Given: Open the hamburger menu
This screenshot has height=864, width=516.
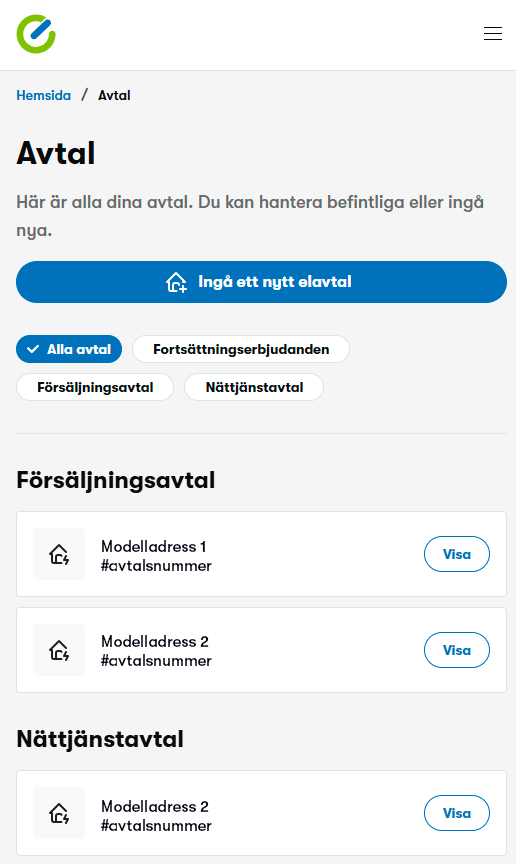Looking at the screenshot, I should coord(492,34).
